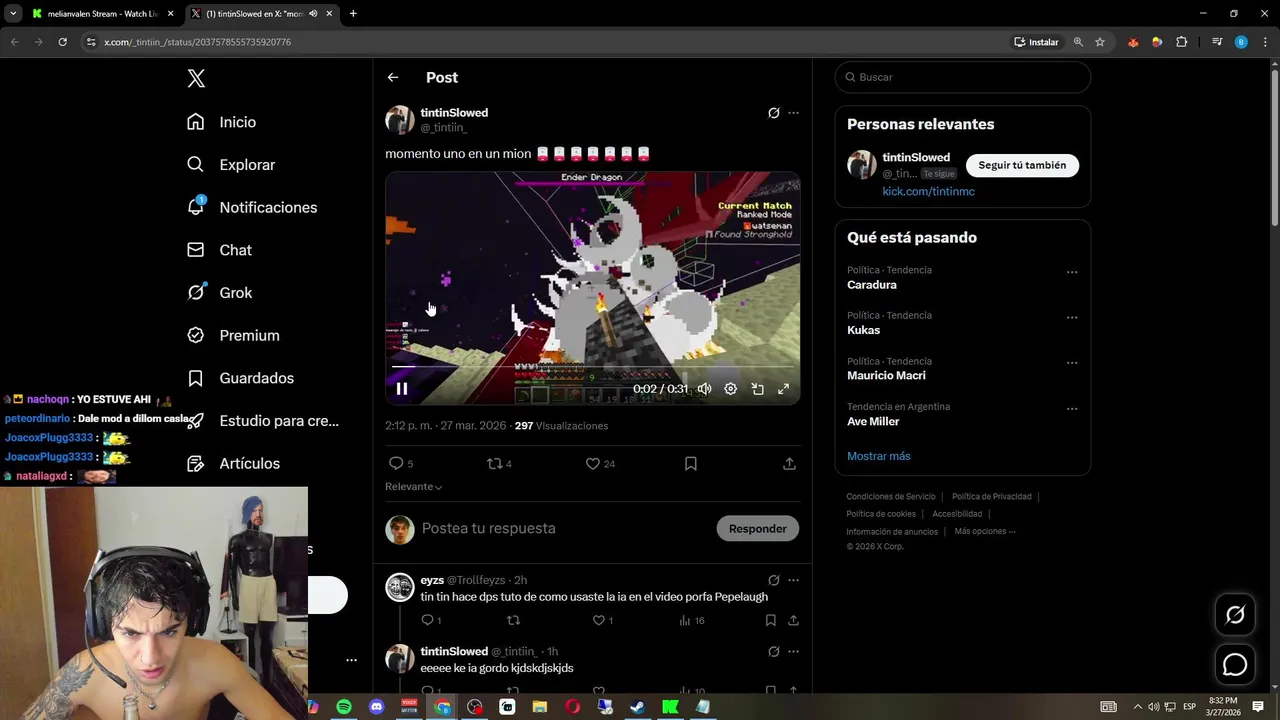This screenshot has width=1280, height=720.
Task: Bookmark the main post
Action: (691, 464)
